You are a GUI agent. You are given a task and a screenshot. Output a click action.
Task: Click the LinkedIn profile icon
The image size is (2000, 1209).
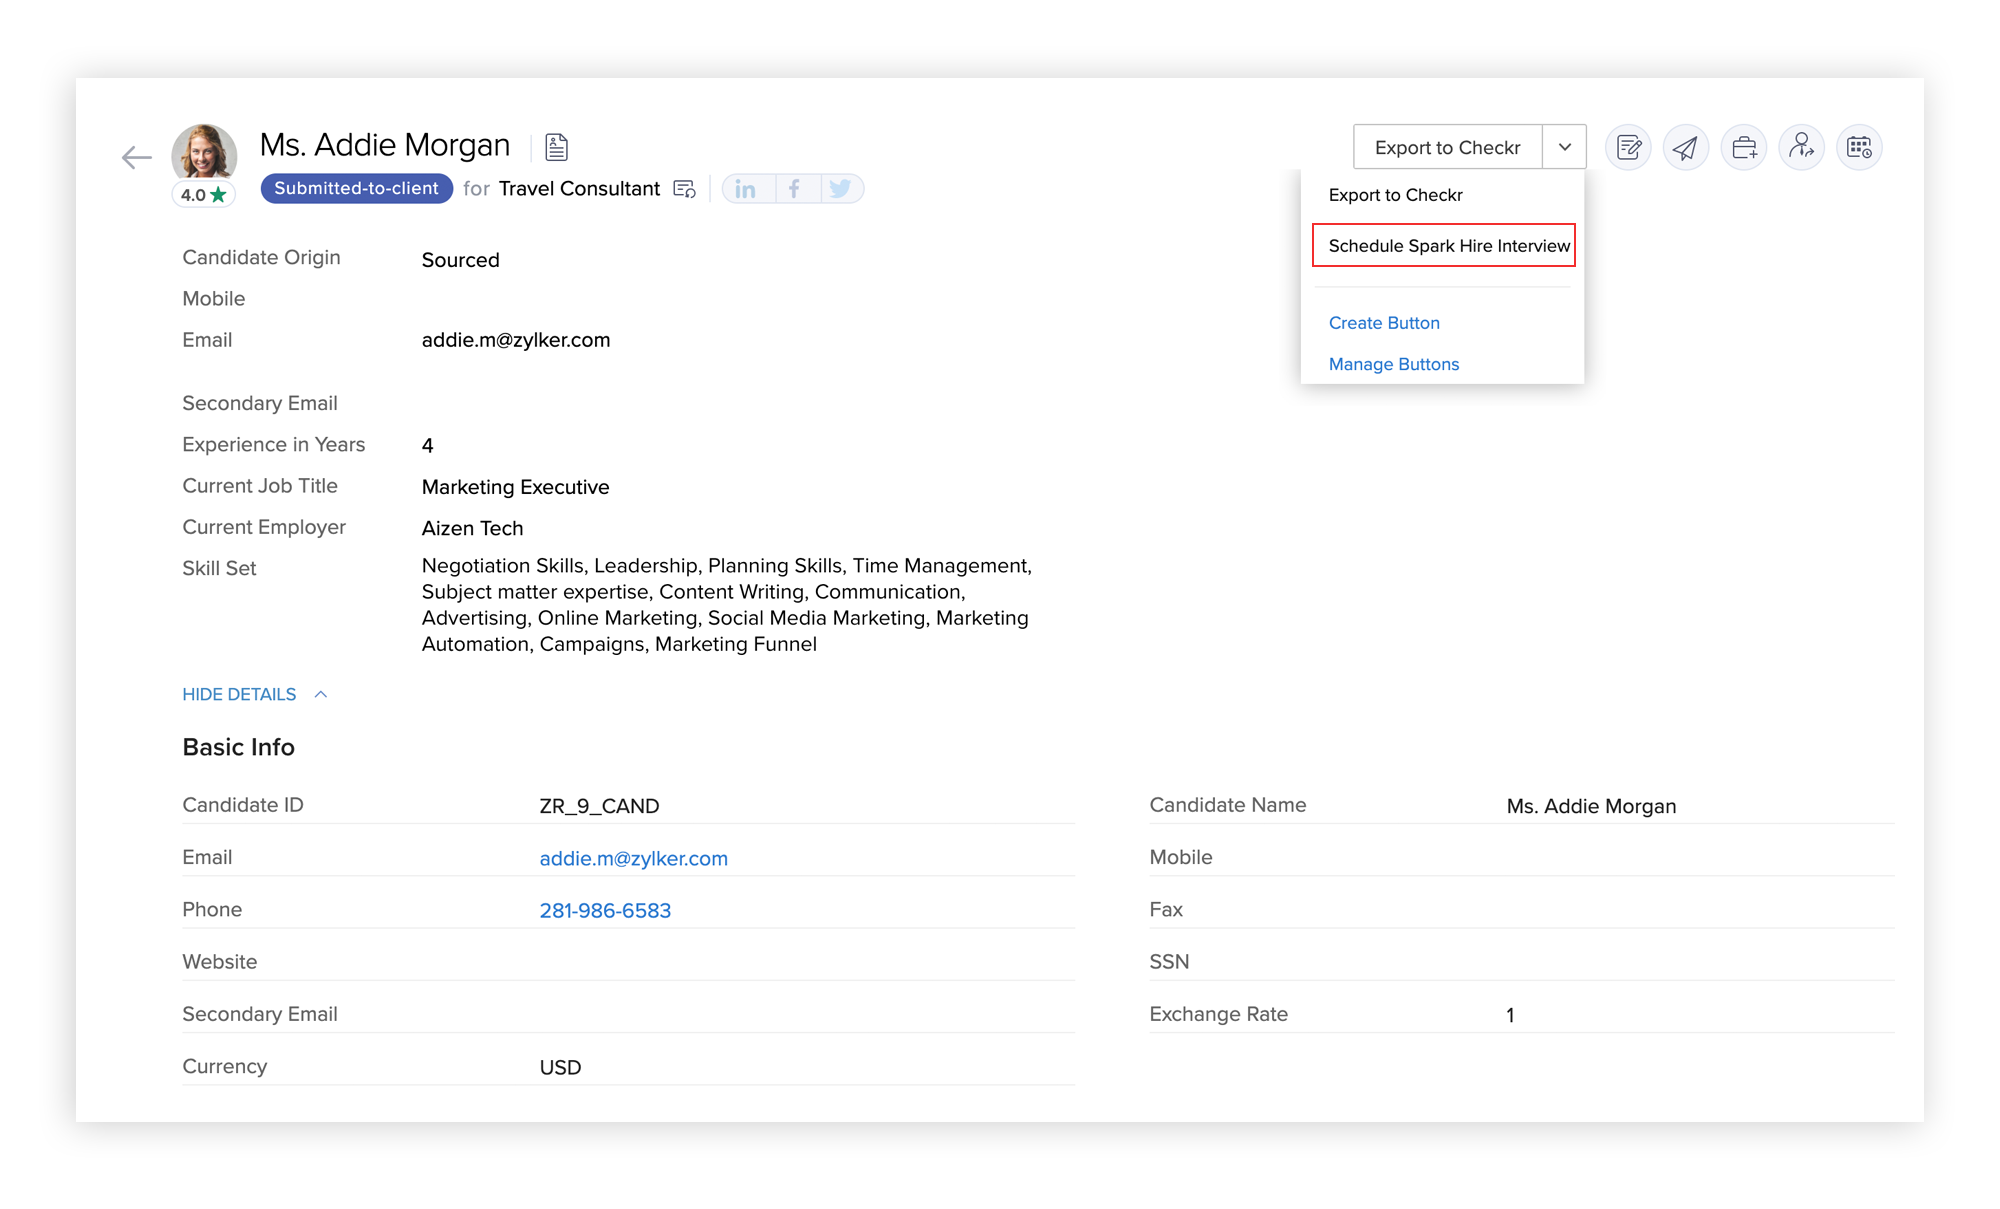[x=746, y=189]
